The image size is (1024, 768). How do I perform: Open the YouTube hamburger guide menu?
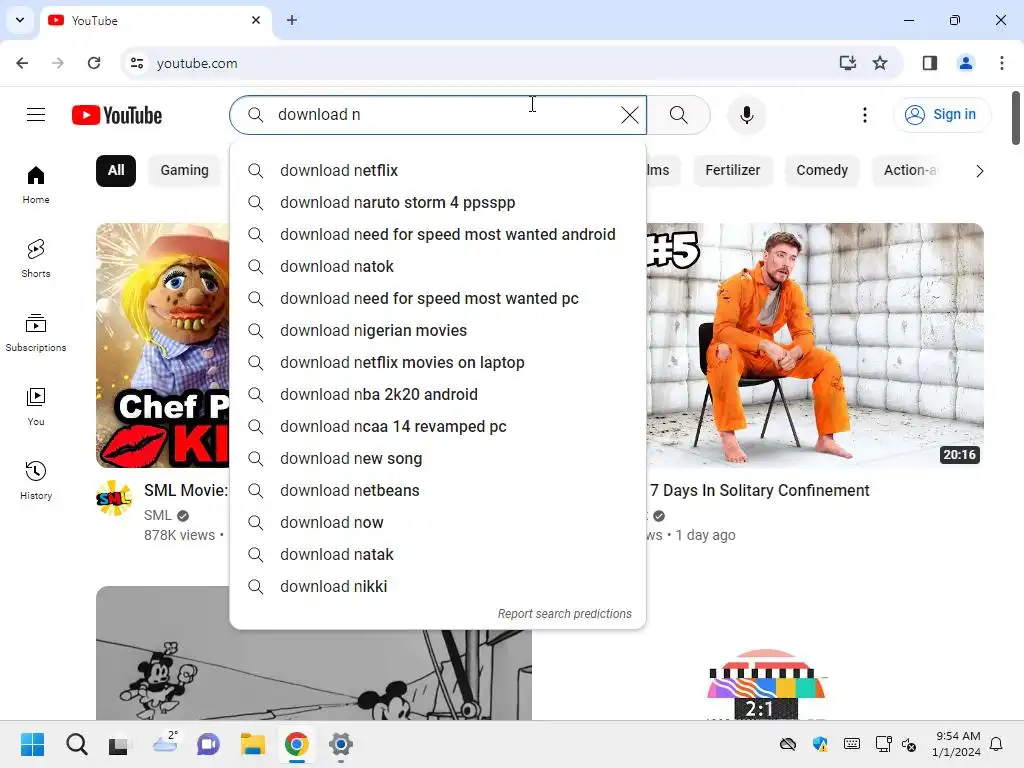pyautogui.click(x=36, y=115)
